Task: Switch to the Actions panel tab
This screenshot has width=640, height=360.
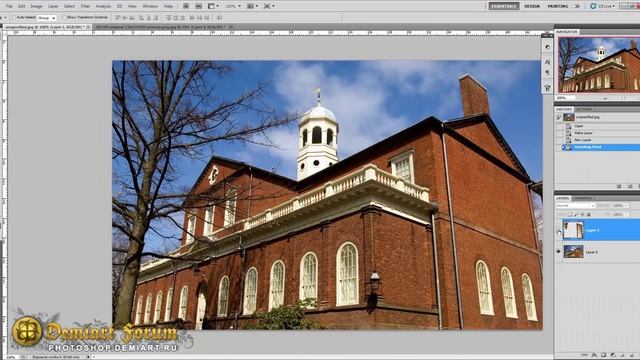Action: coord(584,109)
